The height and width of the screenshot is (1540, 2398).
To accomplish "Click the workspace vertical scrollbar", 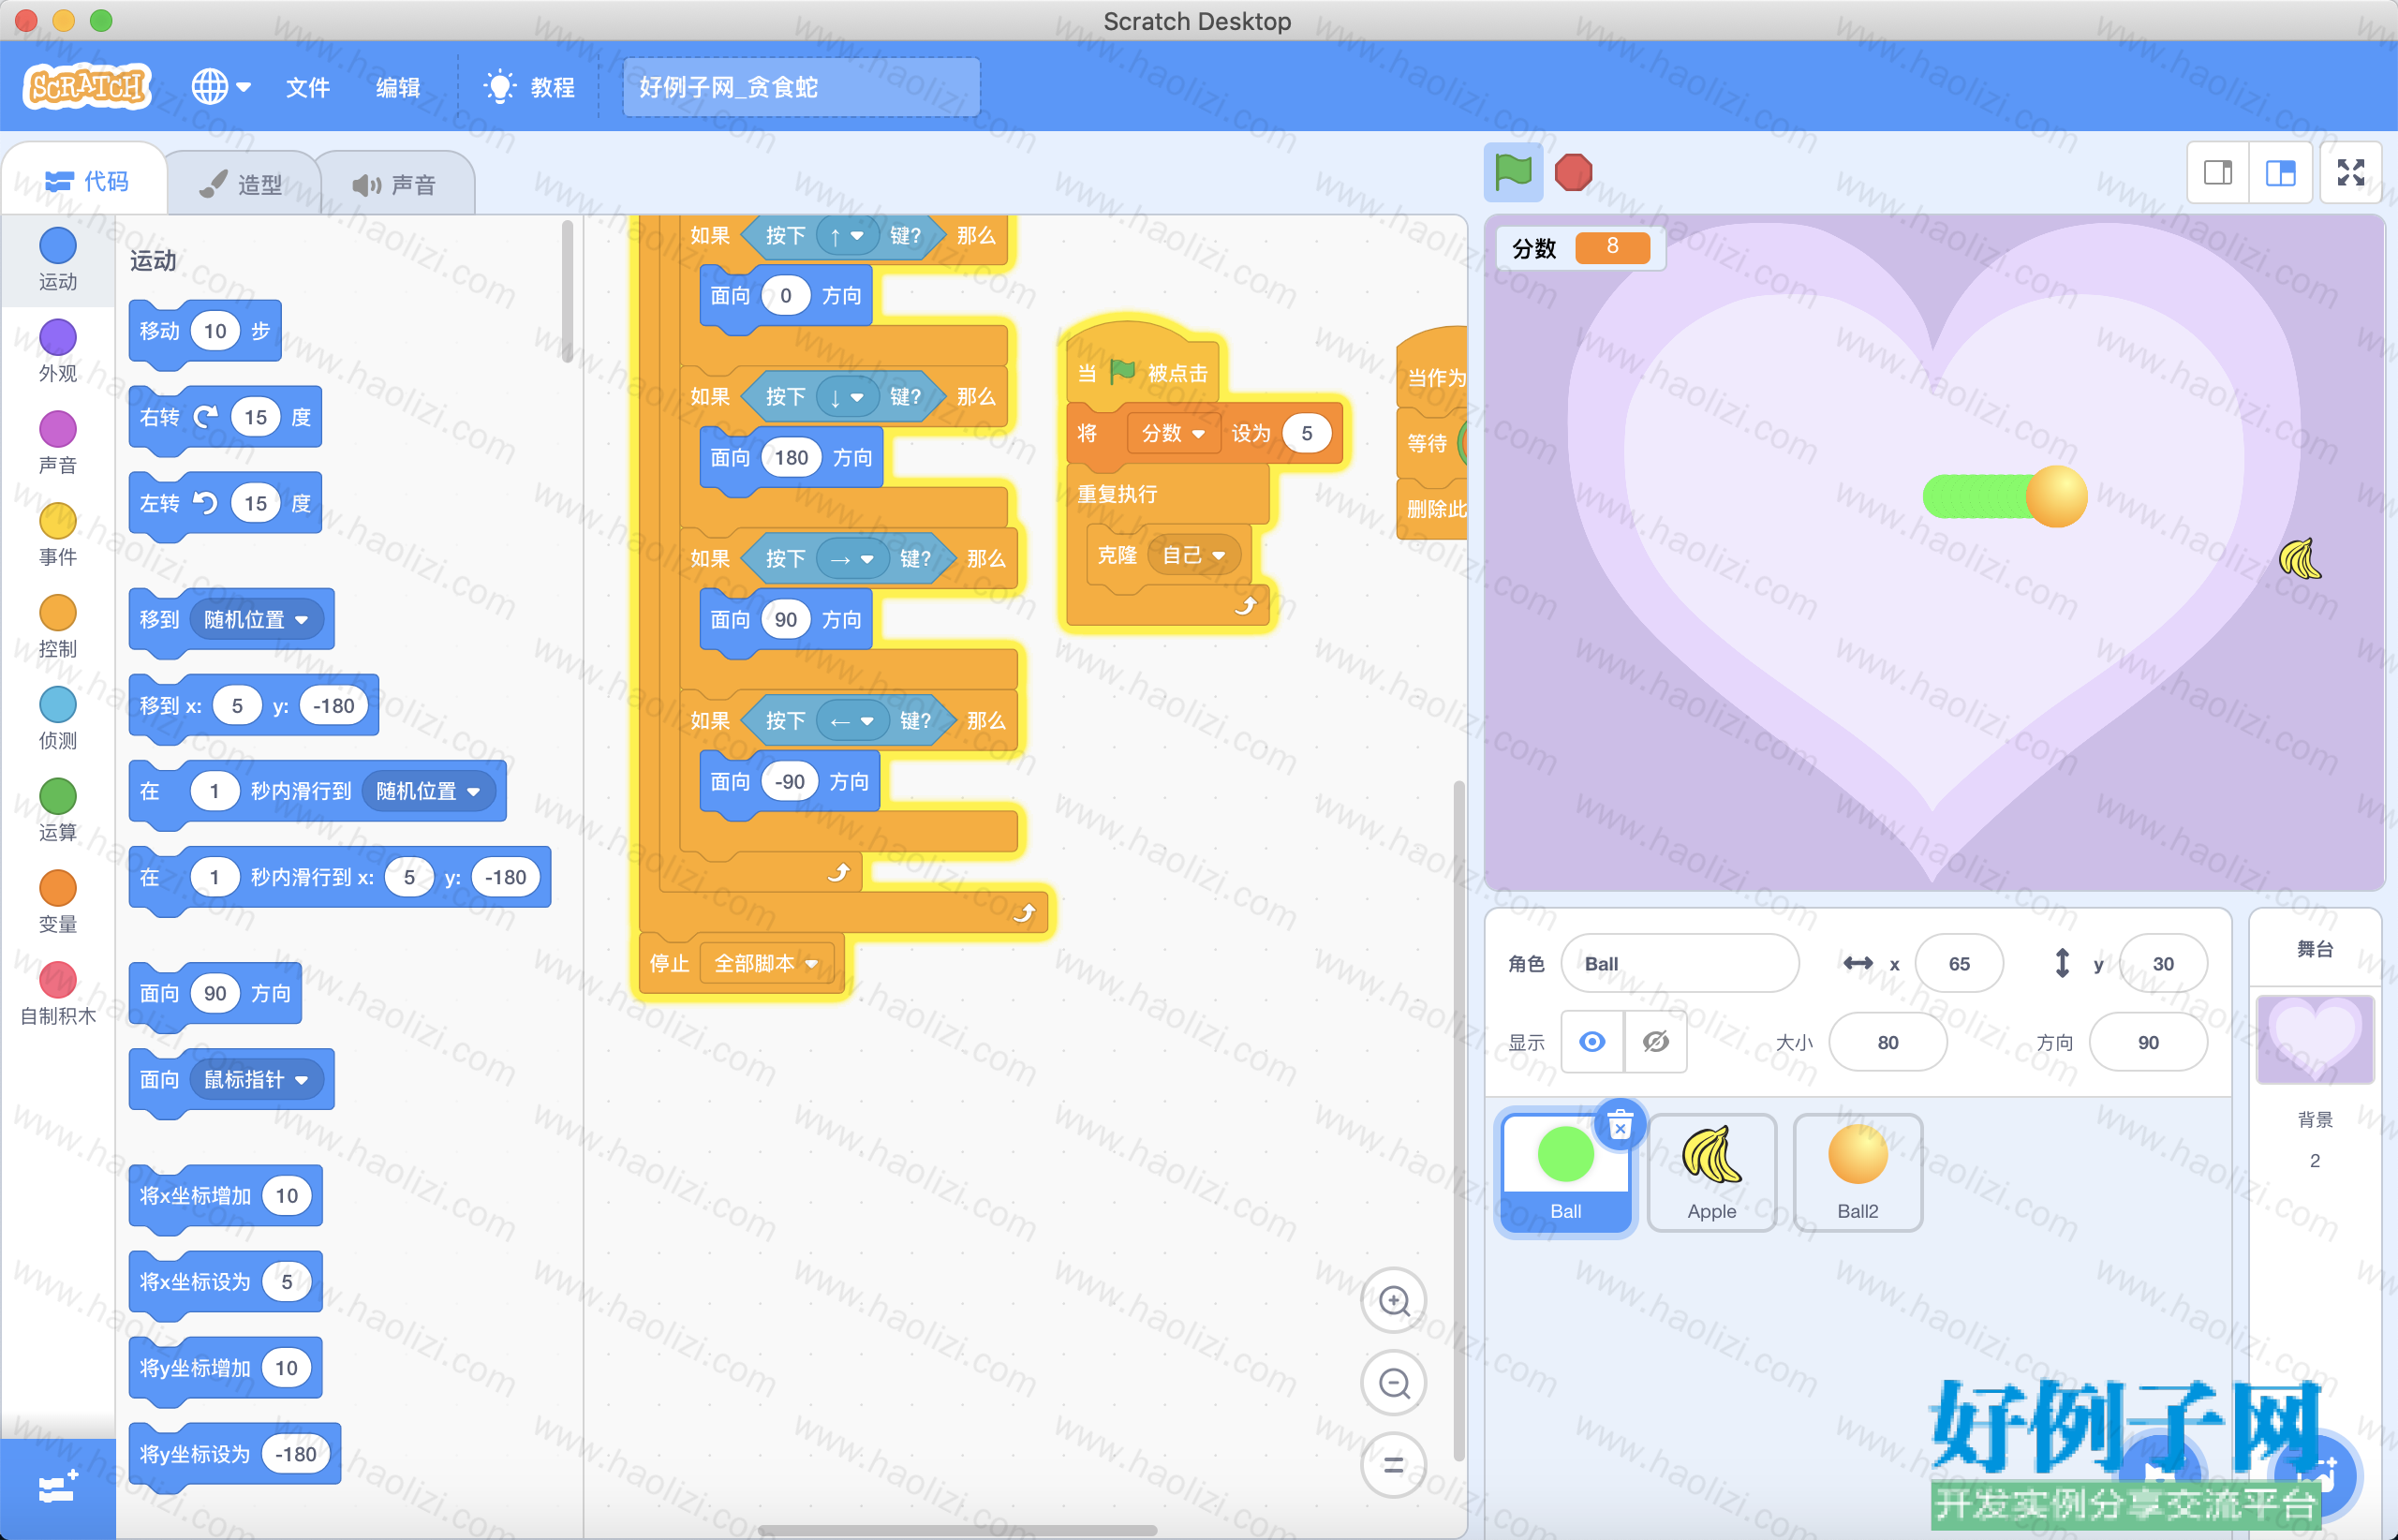I will click(1458, 1120).
